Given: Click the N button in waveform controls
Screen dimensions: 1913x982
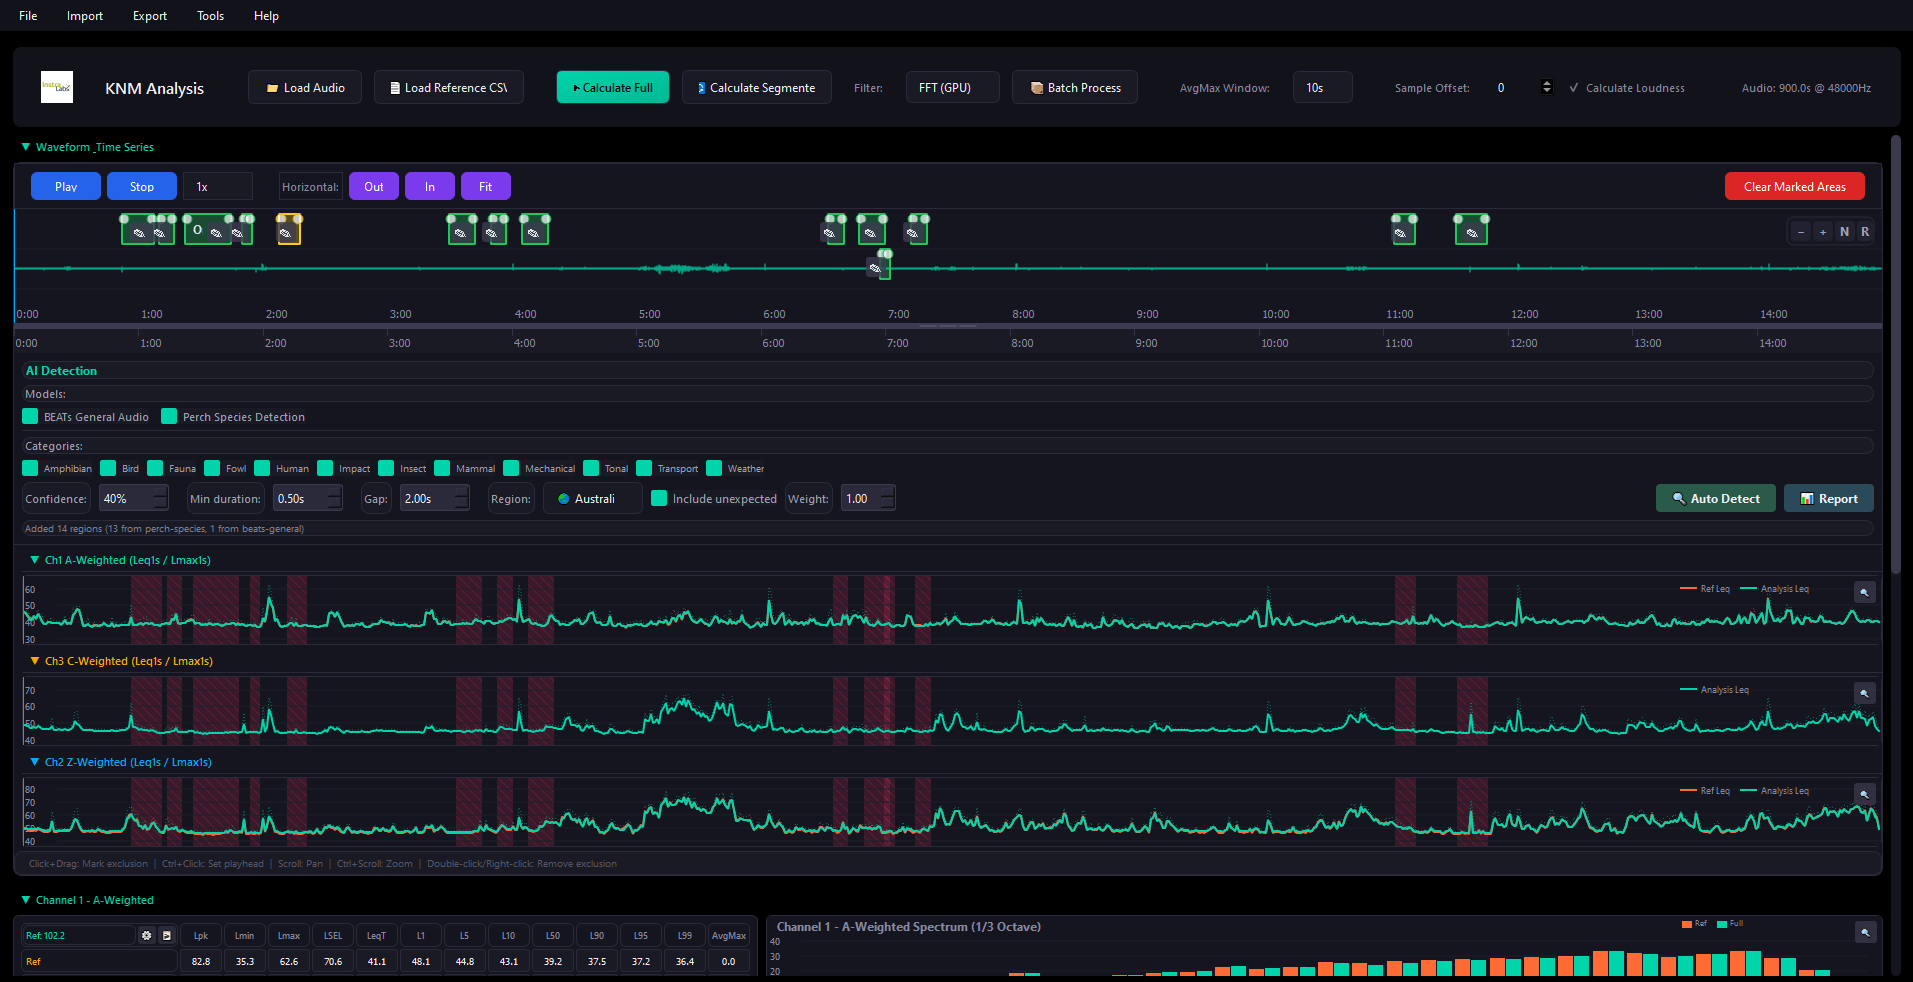Looking at the screenshot, I should (1844, 232).
